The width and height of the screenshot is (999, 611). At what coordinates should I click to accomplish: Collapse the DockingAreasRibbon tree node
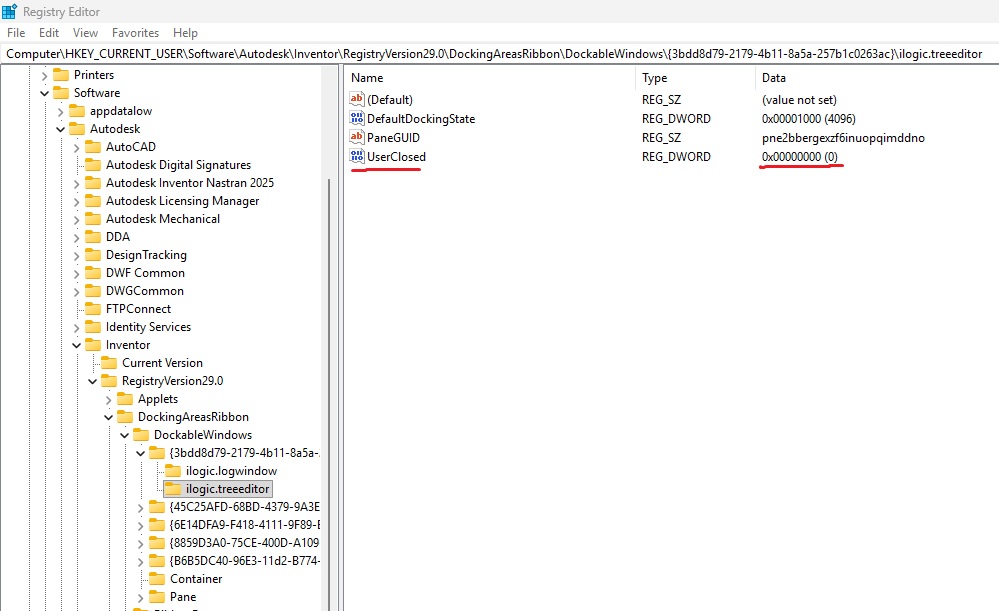[x=108, y=417]
